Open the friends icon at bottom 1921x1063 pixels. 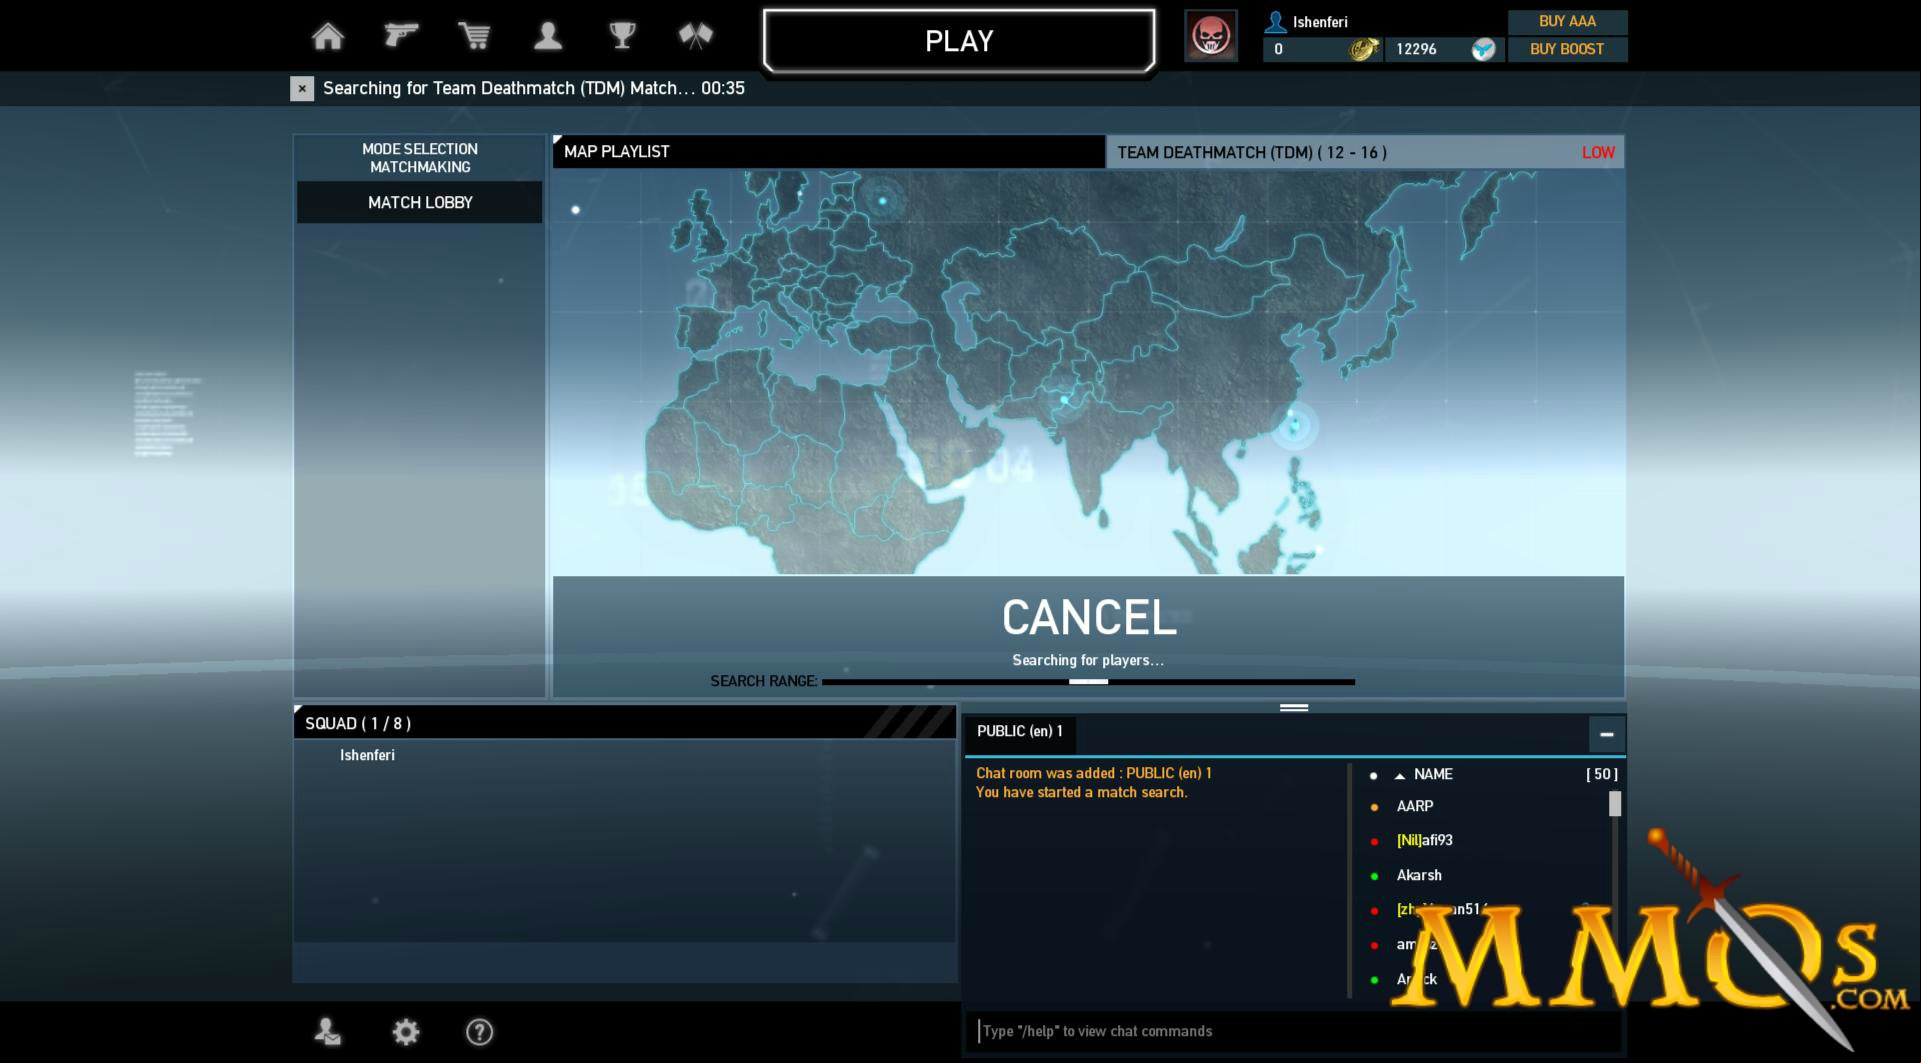328,1032
